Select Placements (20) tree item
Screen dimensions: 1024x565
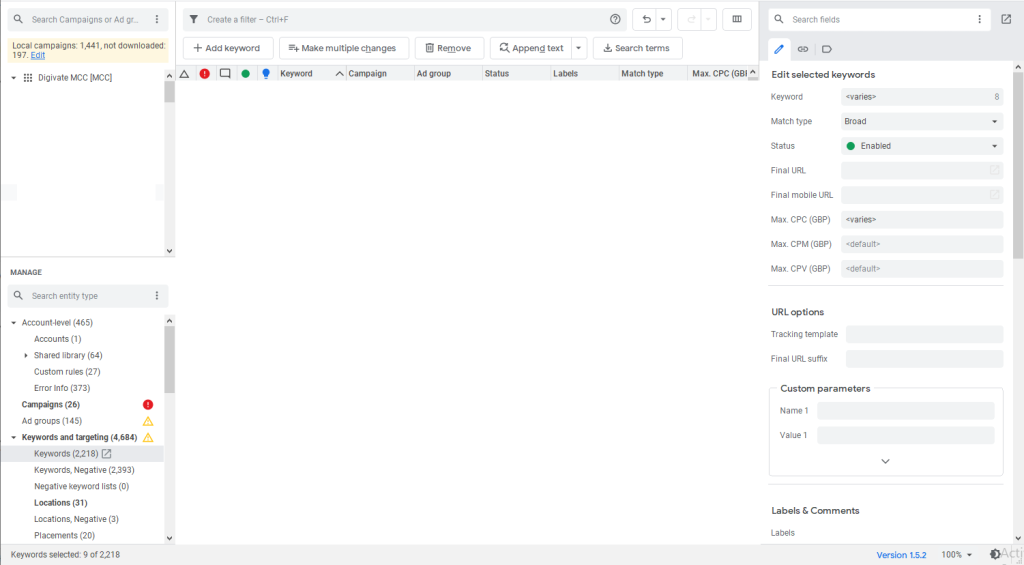(x=65, y=536)
